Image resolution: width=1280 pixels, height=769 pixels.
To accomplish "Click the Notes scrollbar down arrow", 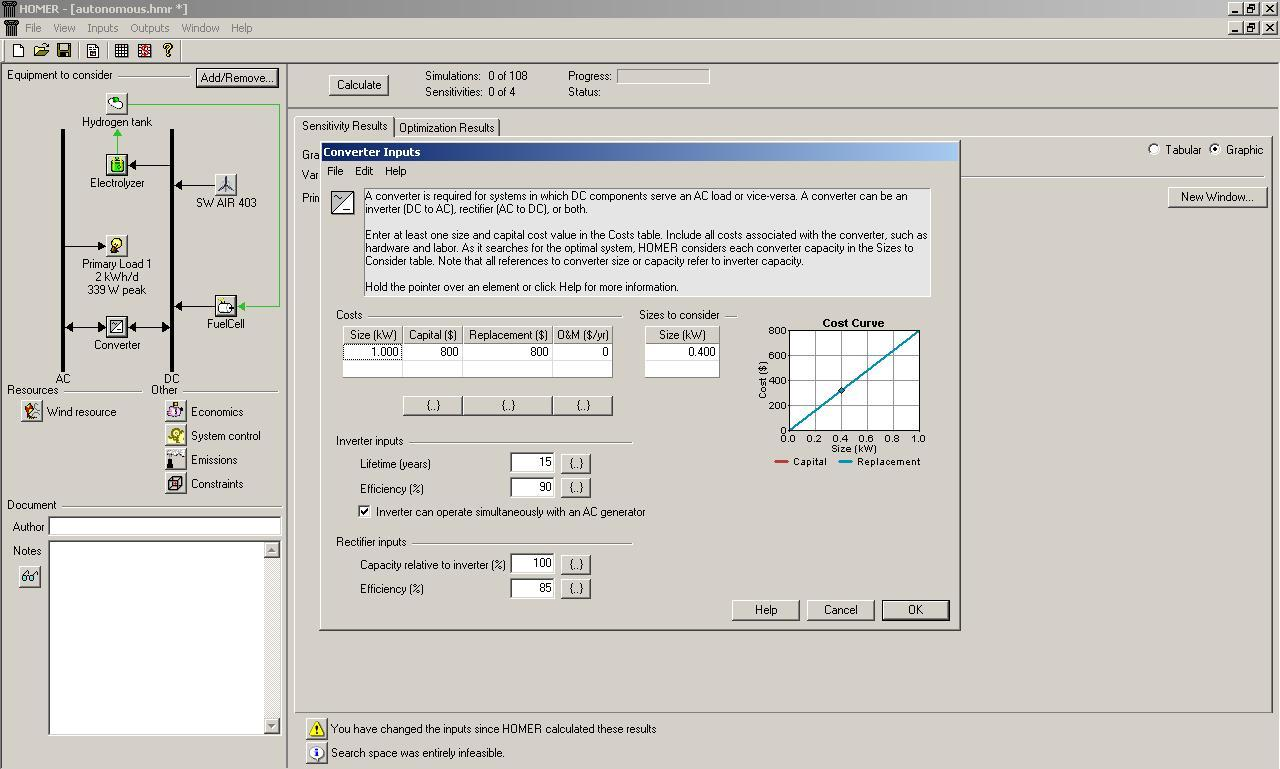I will coord(272,726).
